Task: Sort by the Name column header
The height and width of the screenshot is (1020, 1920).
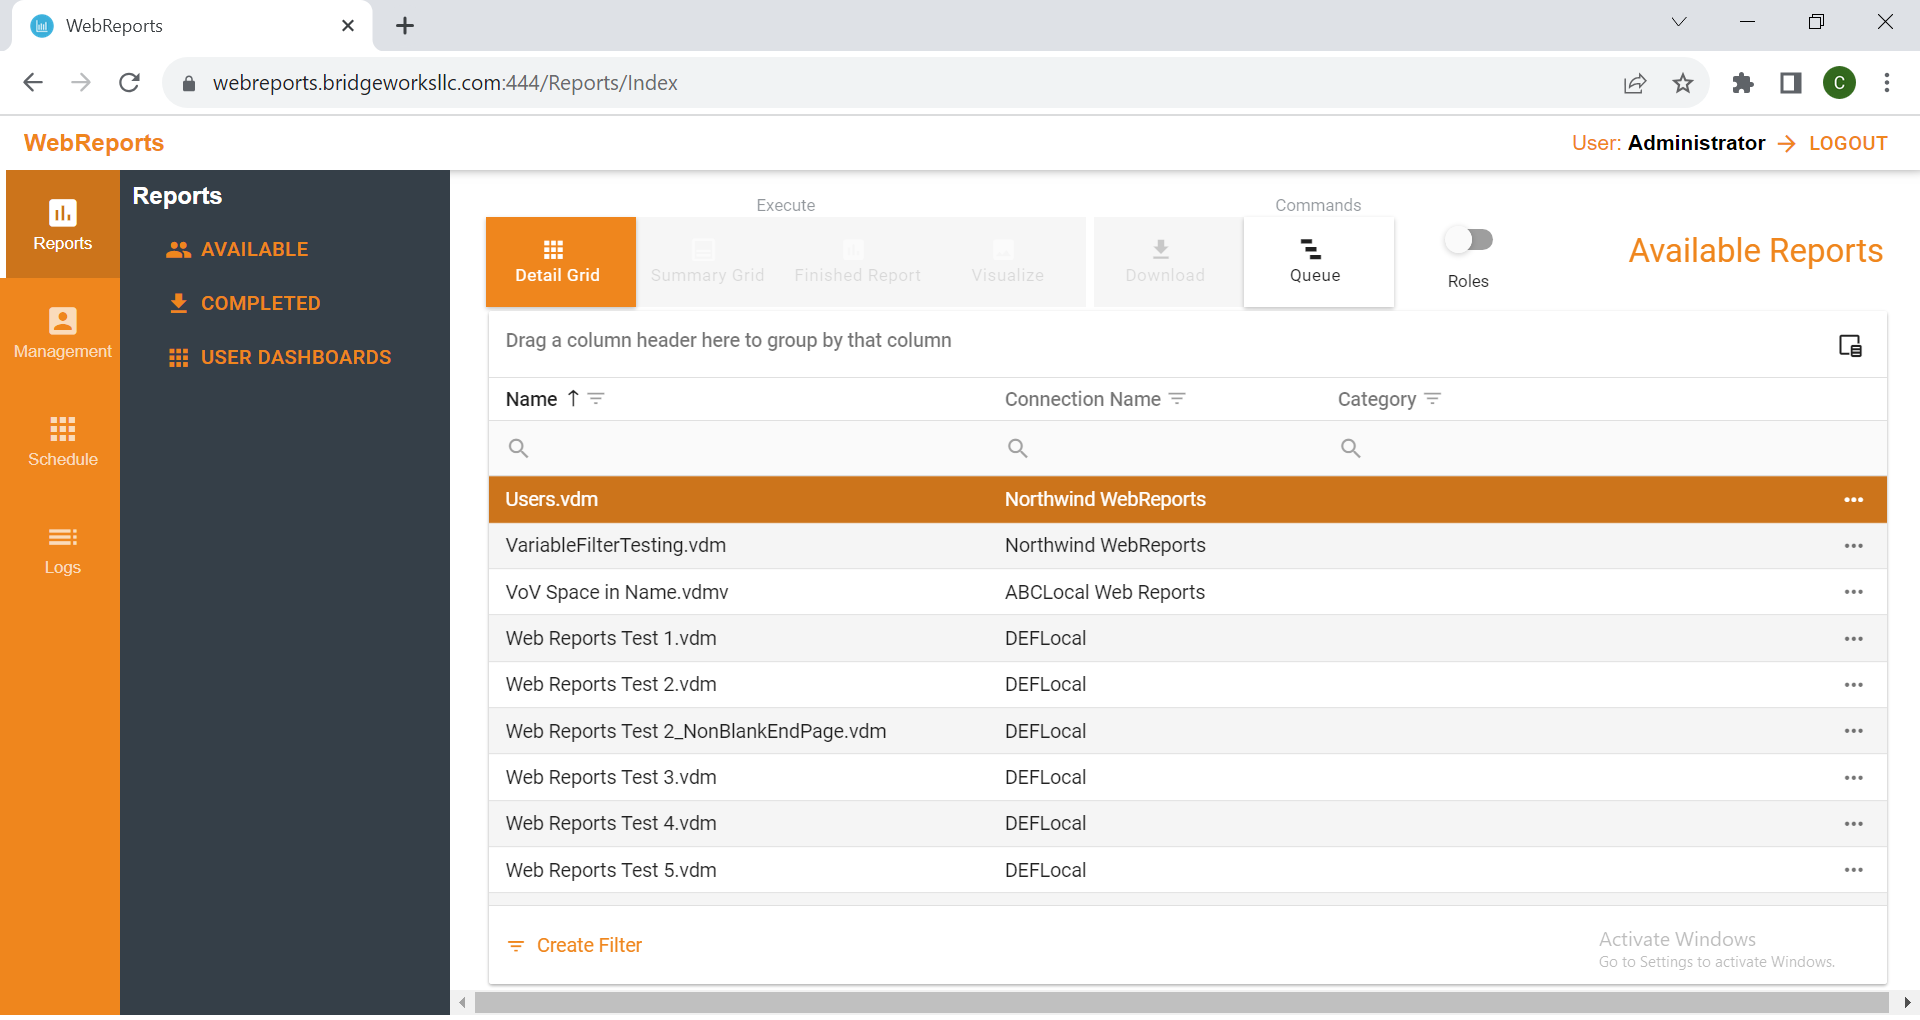Action: tap(531, 399)
